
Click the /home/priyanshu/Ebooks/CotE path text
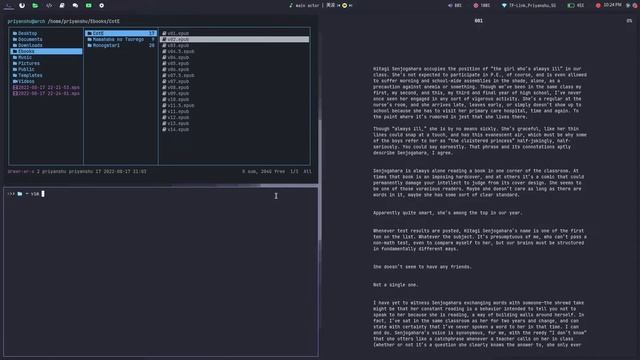pyautogui.click(x=84, y=21)
